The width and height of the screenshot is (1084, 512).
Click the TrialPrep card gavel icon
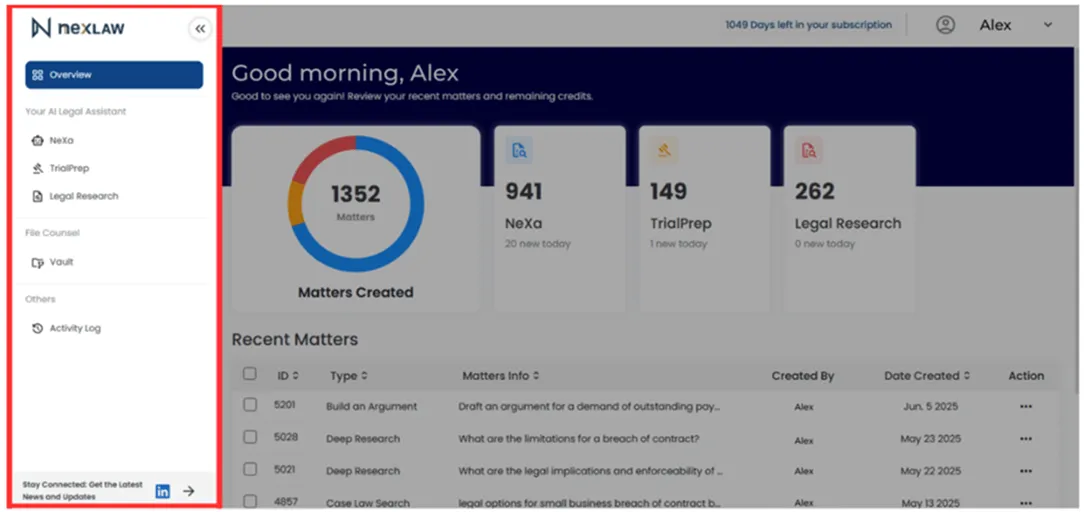click(664, 150)
